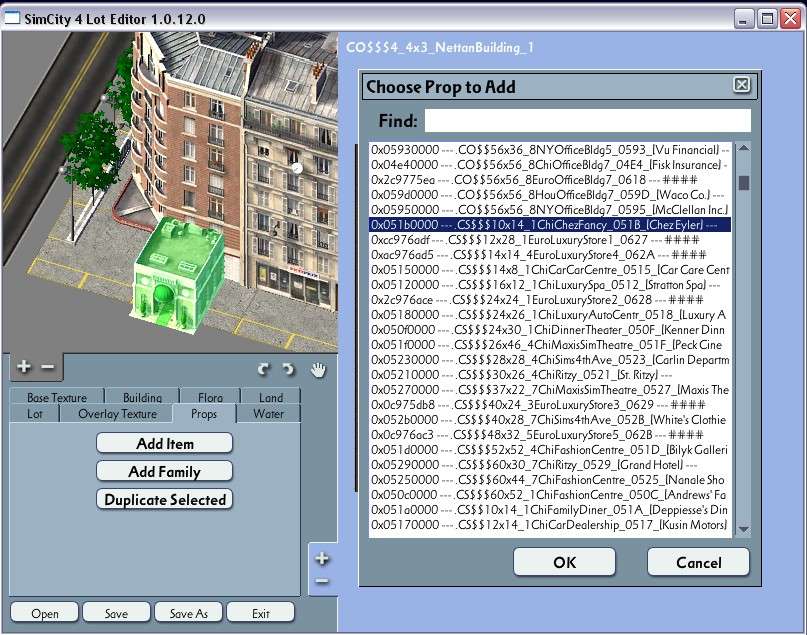Rotate view clockwise icon

coord(289,369)
